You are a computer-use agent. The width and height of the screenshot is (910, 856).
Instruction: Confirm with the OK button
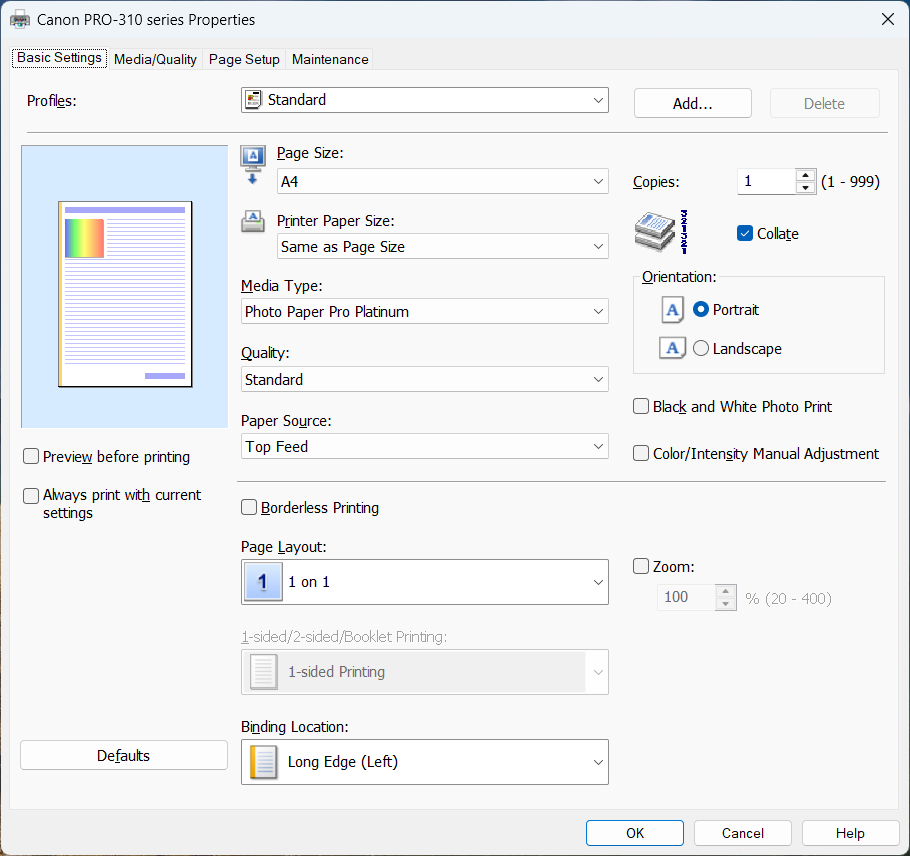pos(635,833)
